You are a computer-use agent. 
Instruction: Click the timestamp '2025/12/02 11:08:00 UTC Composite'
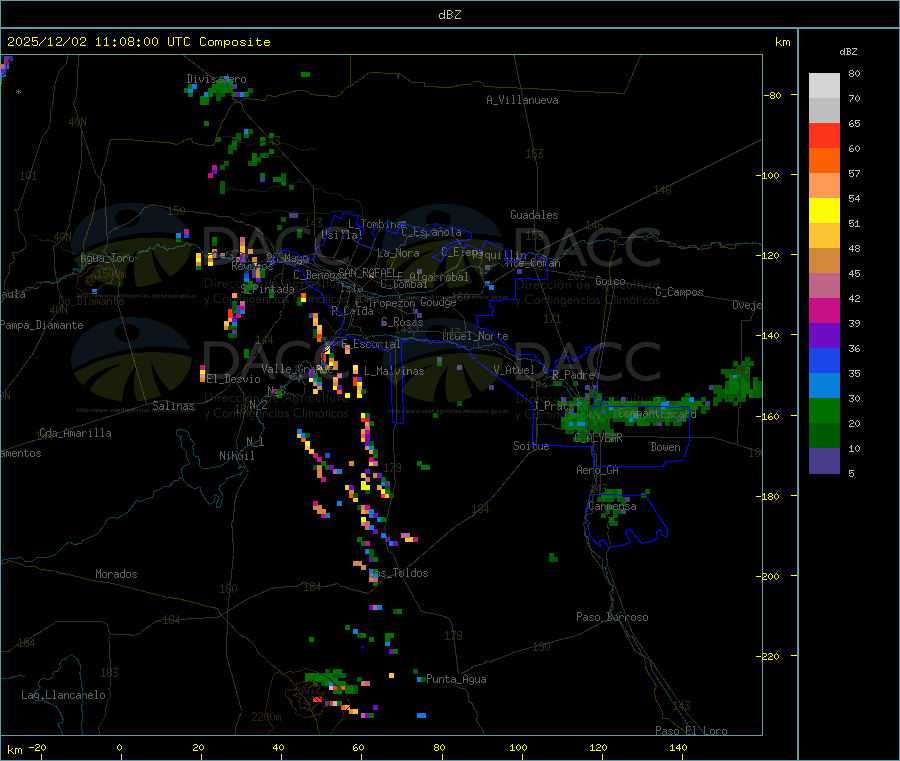138,42
